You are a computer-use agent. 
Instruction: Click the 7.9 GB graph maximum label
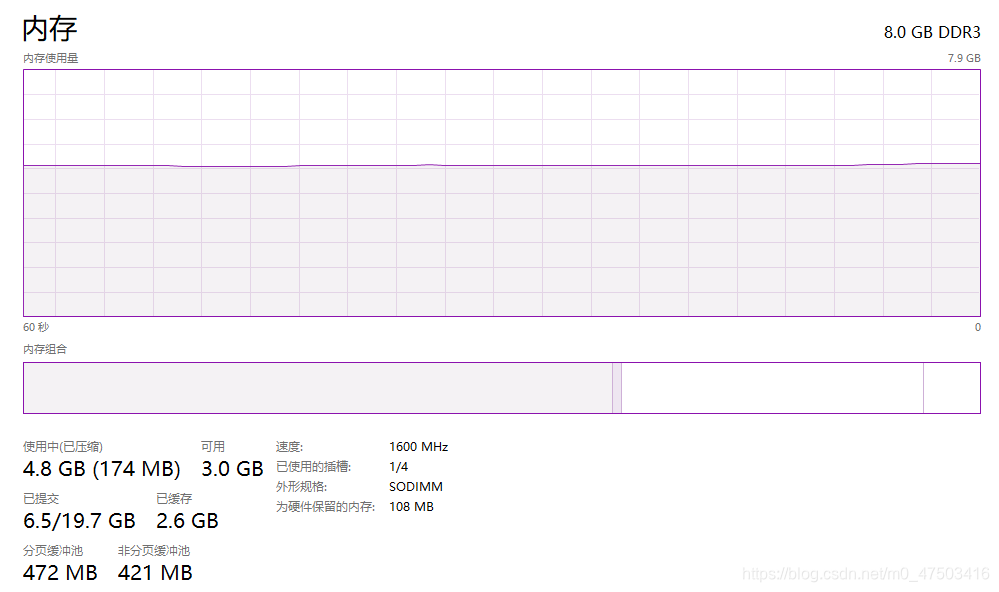(963, 58)
